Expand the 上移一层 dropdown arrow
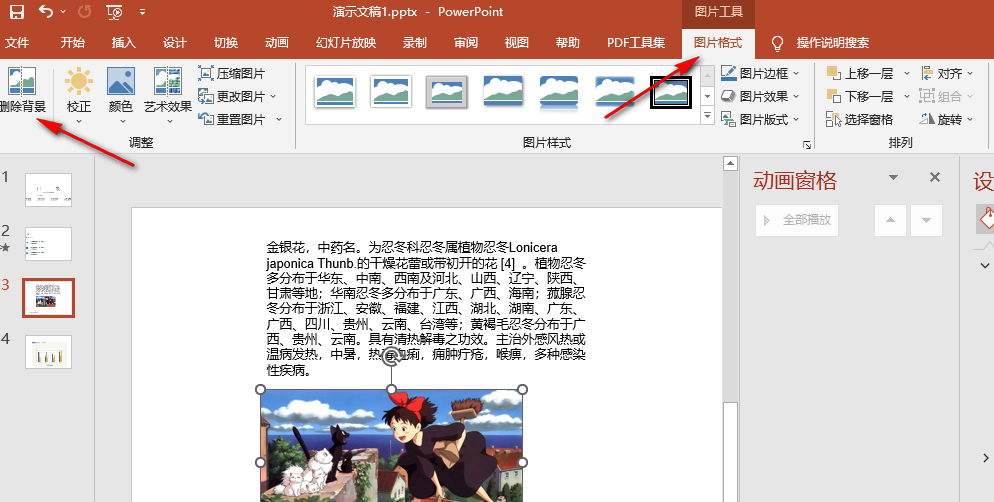This screenshot has width=994, height=502. (x=907, y=74)
